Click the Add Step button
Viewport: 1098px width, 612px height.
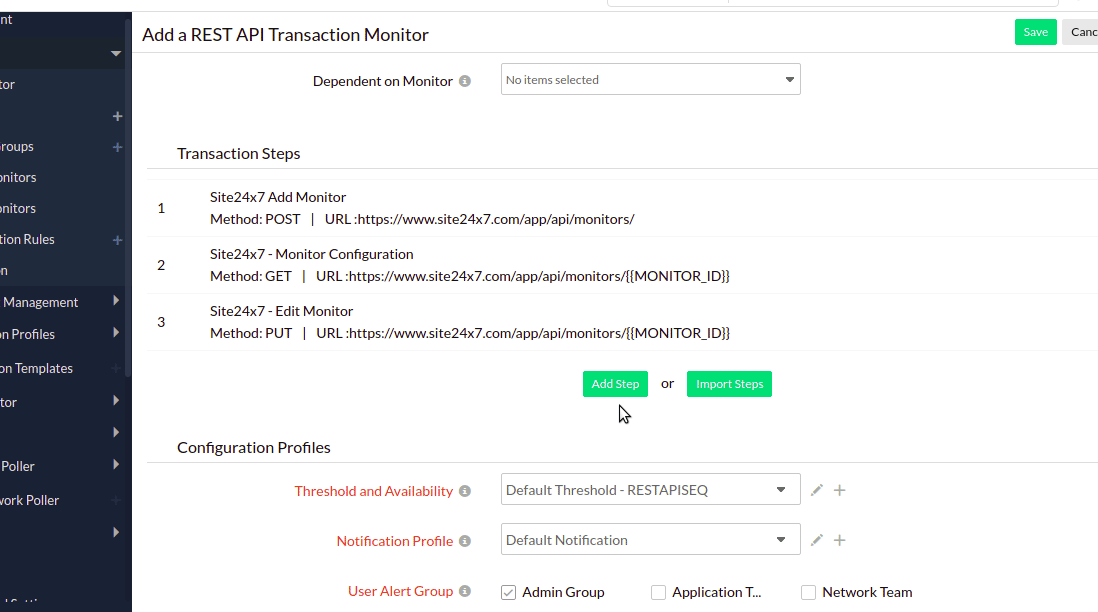[x=615, y=384]
